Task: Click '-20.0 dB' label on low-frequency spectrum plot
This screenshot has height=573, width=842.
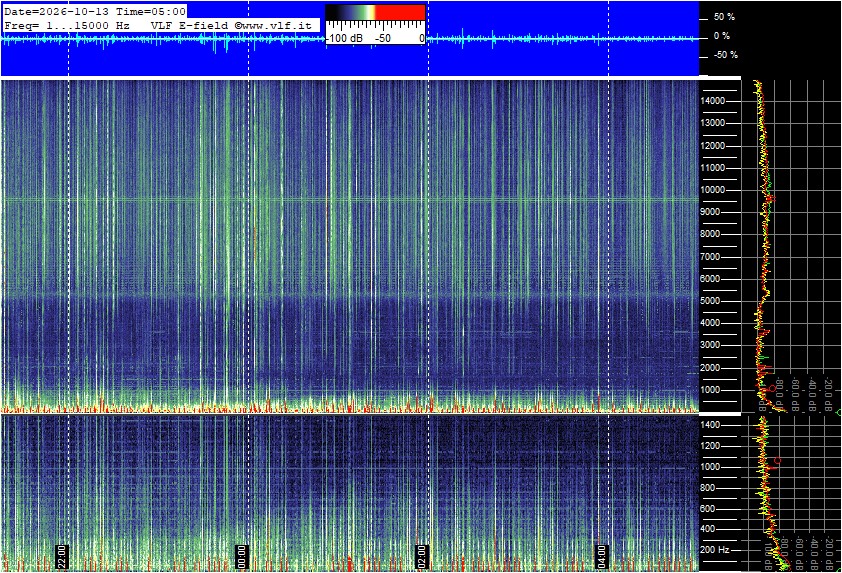Action: tap(830, 553)
